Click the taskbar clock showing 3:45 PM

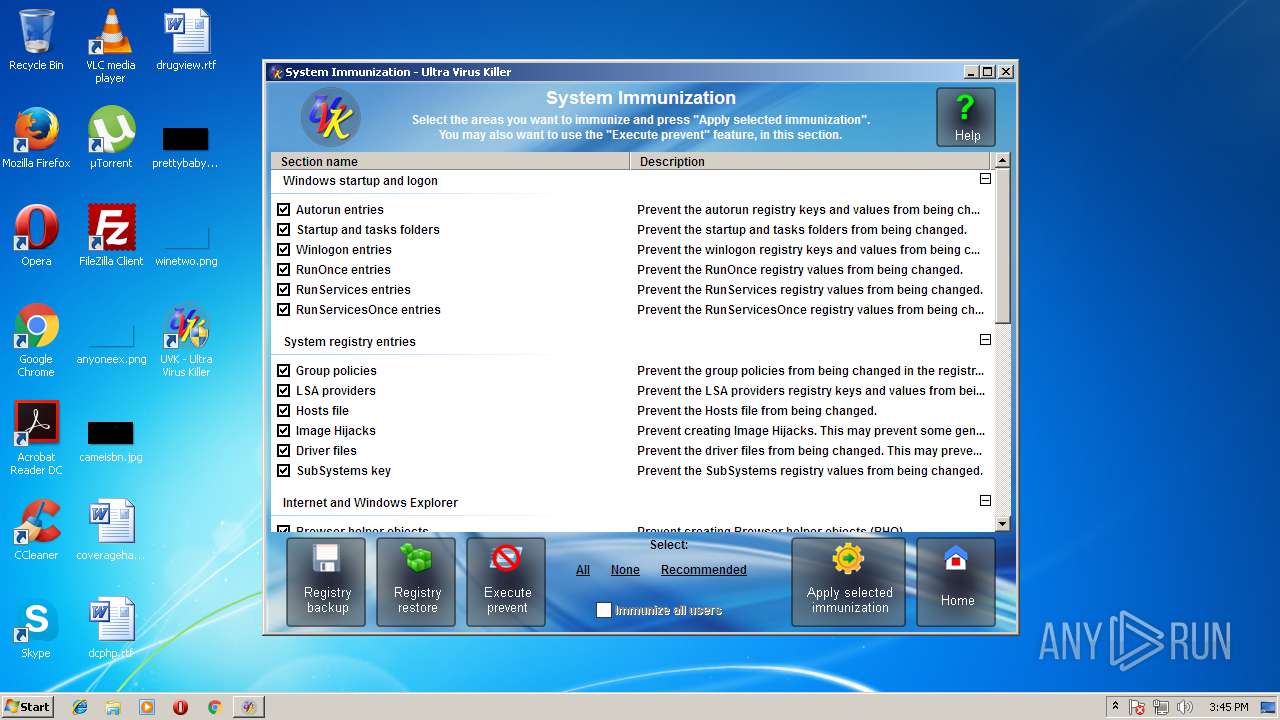[x=1228, y=707]
